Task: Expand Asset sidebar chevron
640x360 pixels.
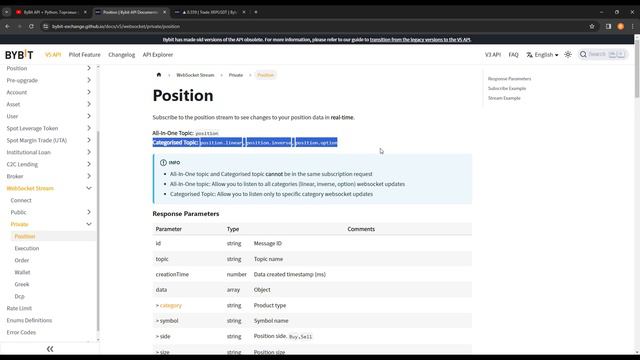Action: (x=89, y=104)
